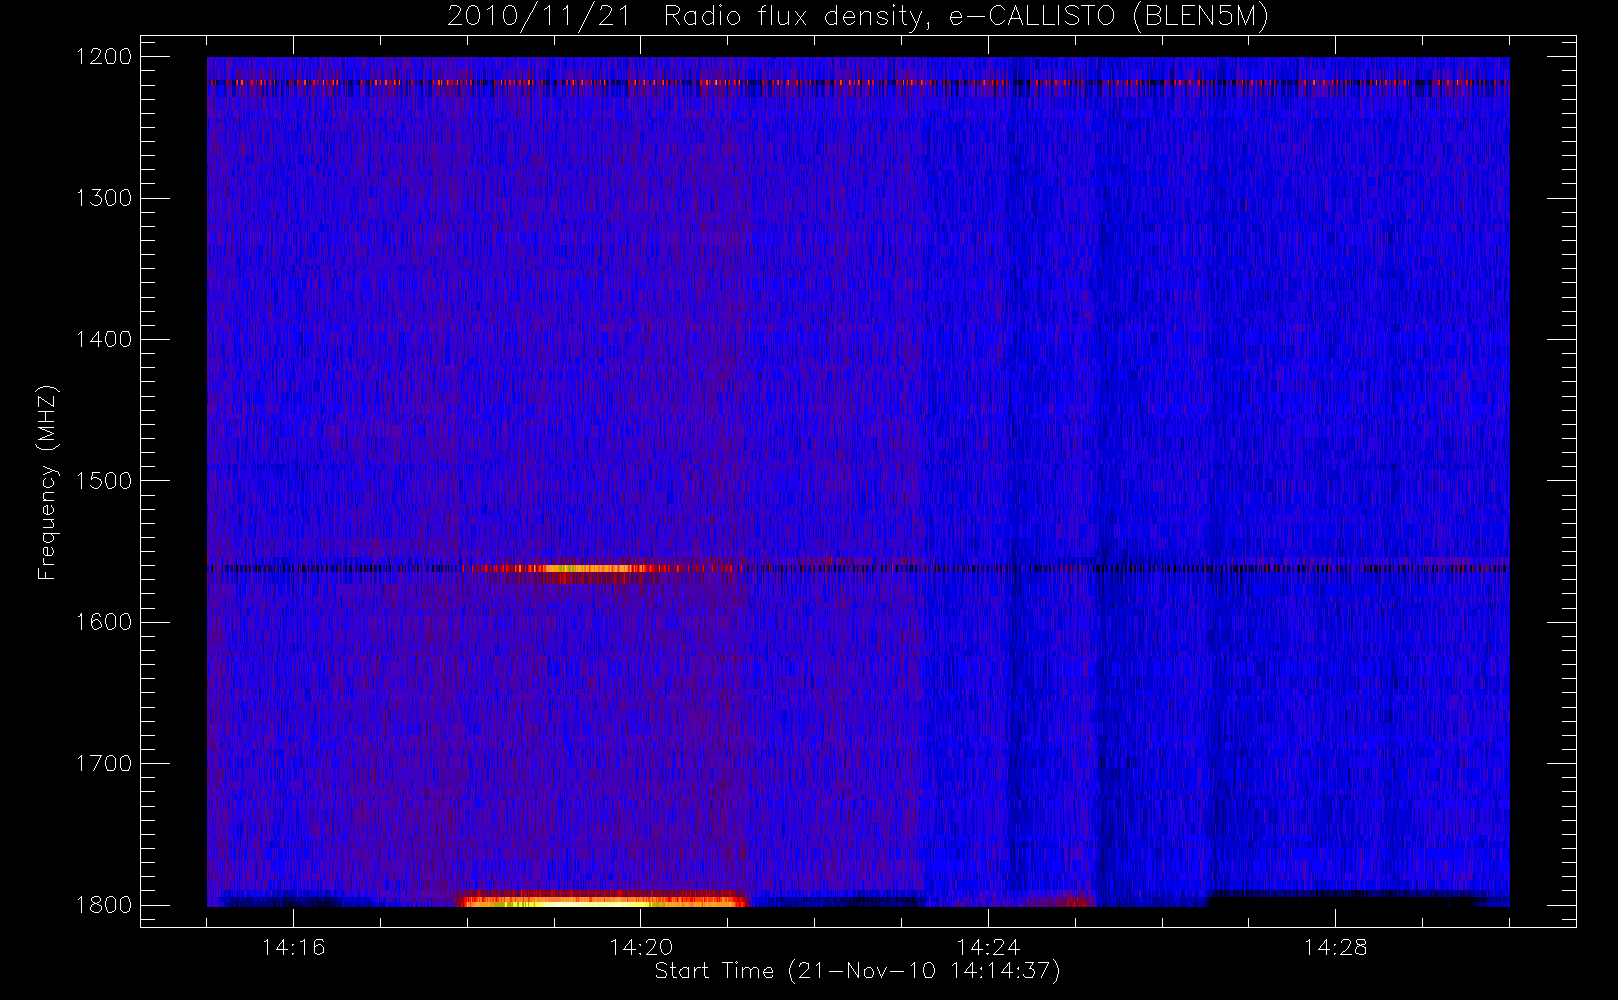
Task: Click the 1500 frequency tick label
Action: tap(104, 481)
